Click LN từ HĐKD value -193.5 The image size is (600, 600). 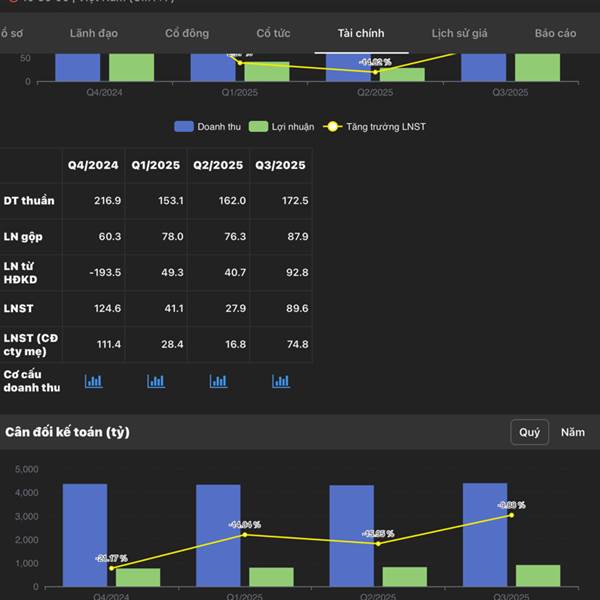coord(105,273)
